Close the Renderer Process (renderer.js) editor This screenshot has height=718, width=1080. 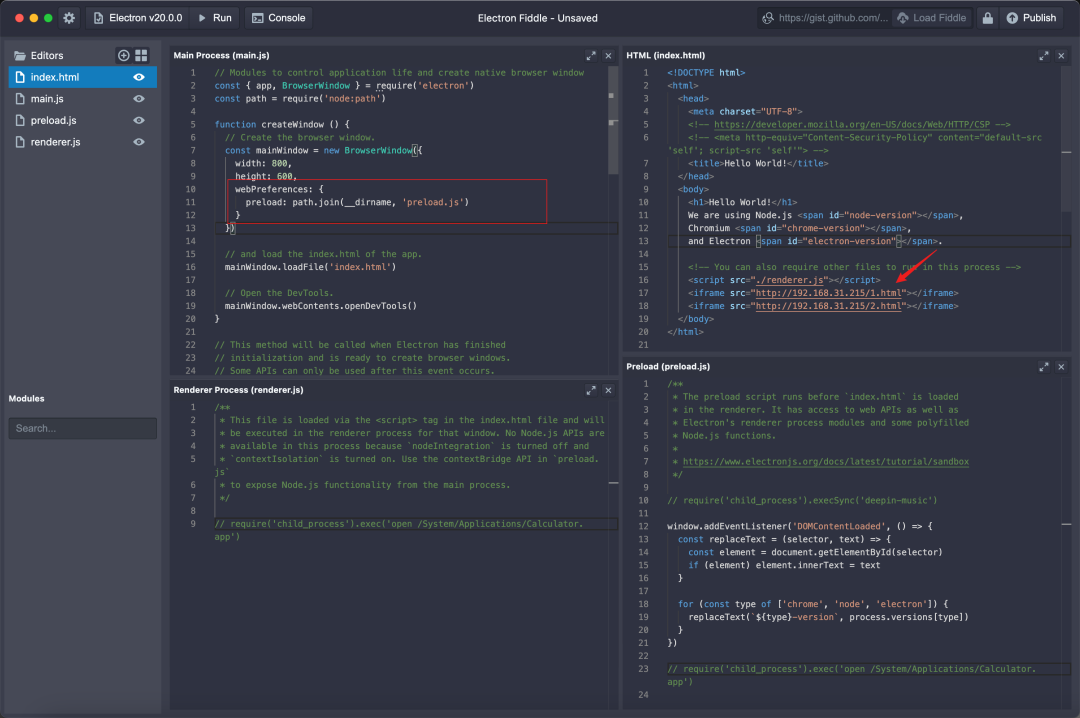608,390
